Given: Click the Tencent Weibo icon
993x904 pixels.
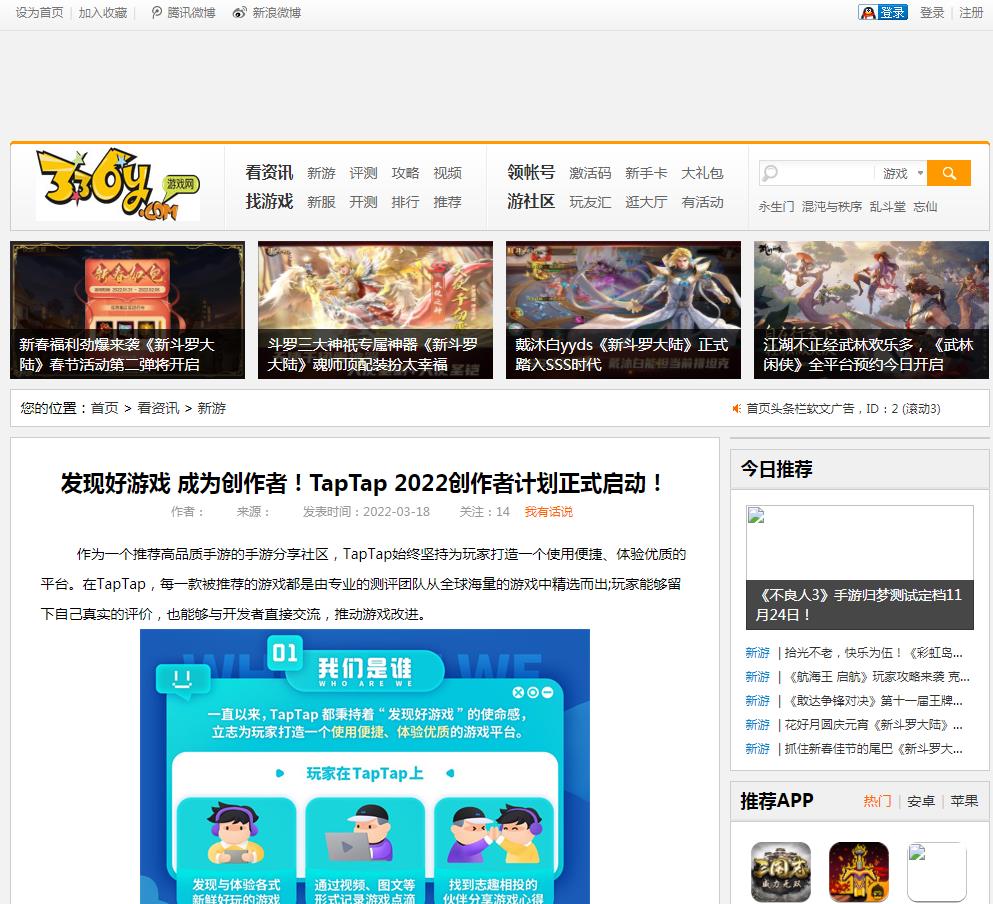Looking at the screenshot, I should click(157, 13).
